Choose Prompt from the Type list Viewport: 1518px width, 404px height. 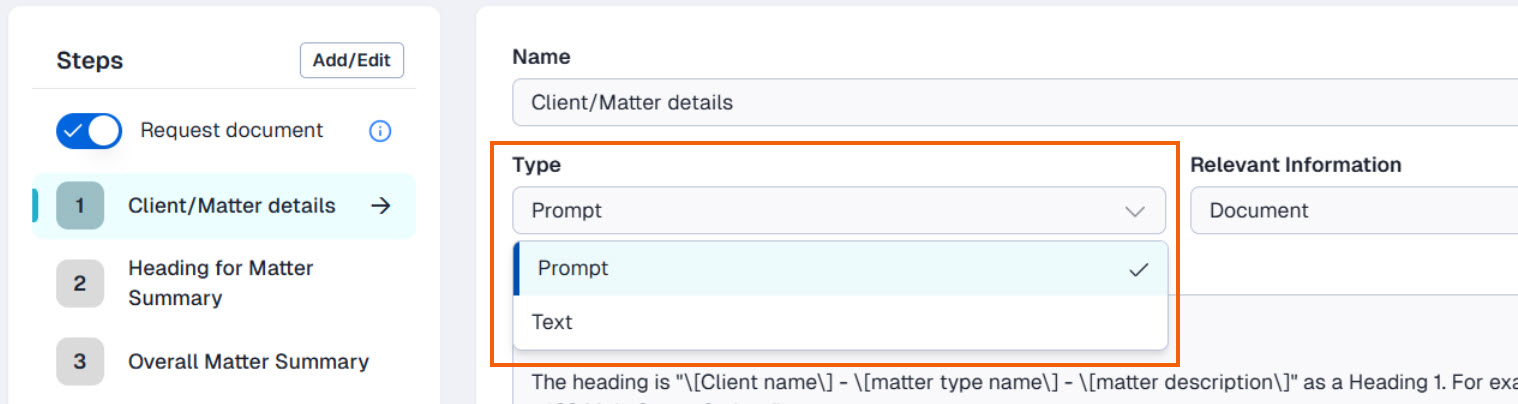click(x=573, y=269)
